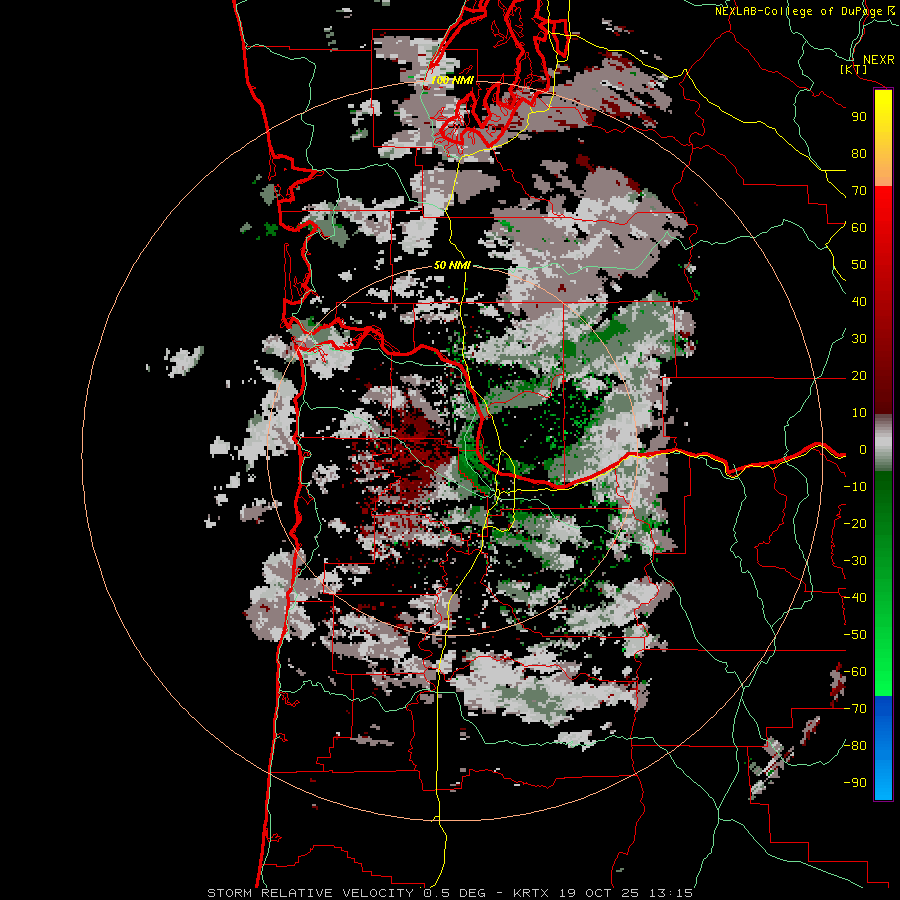The height and width of the screenshot is (900, 900).
Task: Click the -30 value on the velocity scale
Action: coord(855,561)
